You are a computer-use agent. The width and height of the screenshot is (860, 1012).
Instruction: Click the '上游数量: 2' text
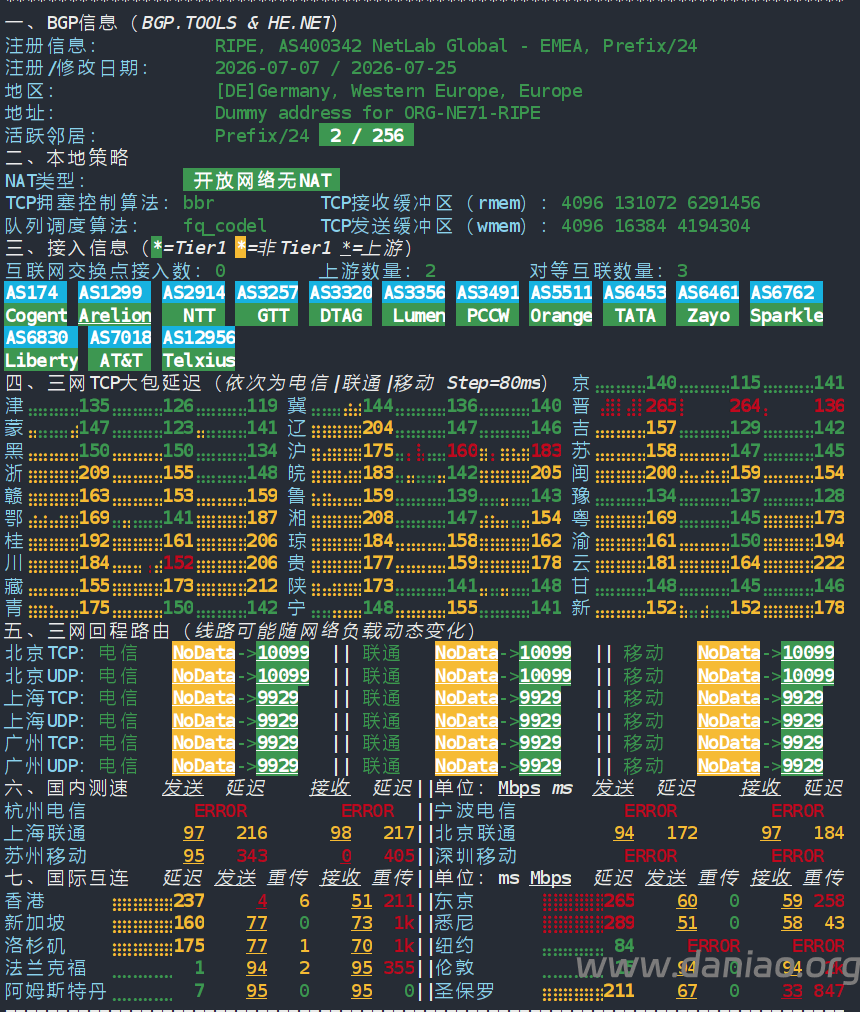click(x=378, y=270)
